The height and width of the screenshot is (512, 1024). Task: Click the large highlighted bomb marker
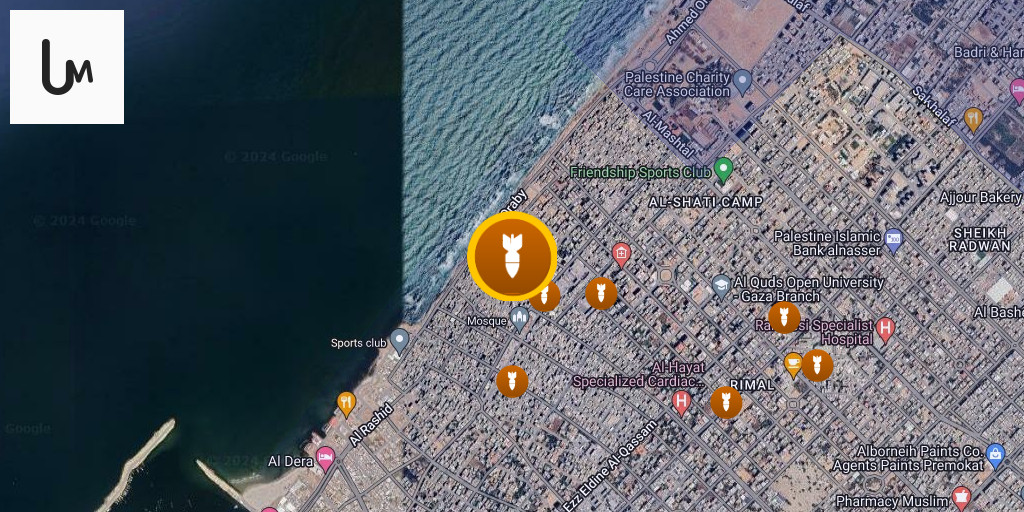(x=512, y=257)
